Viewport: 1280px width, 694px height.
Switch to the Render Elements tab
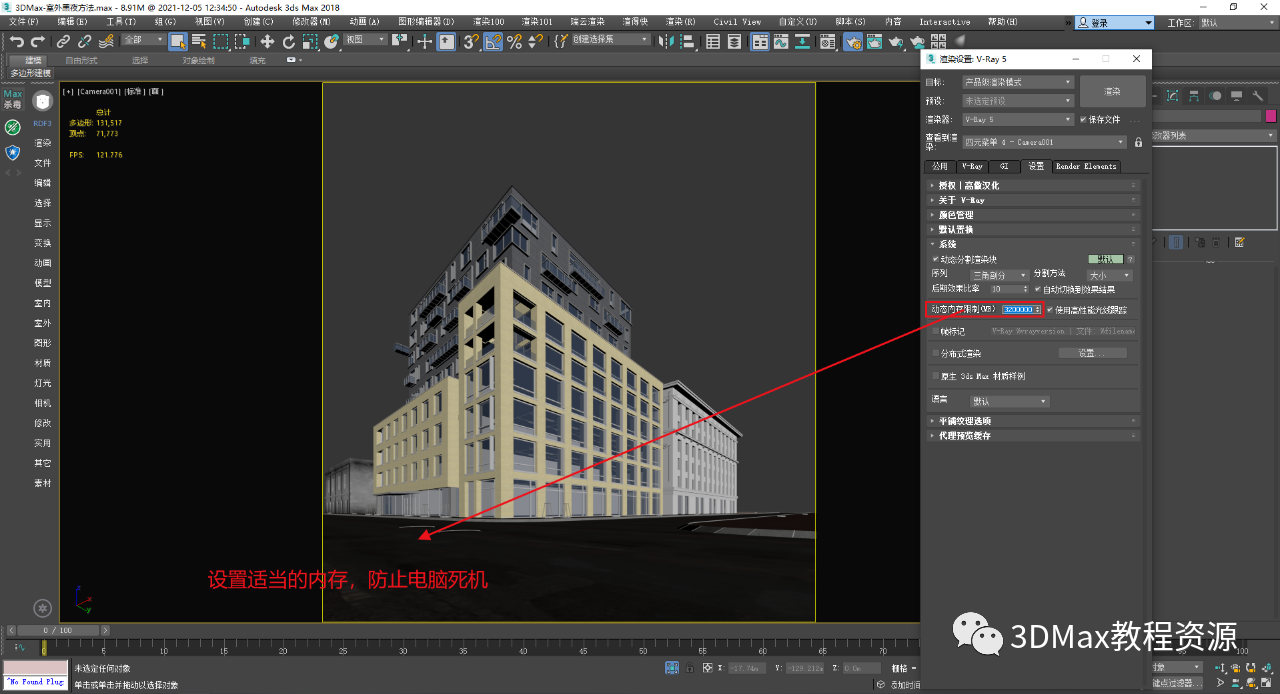[1084, 167]
